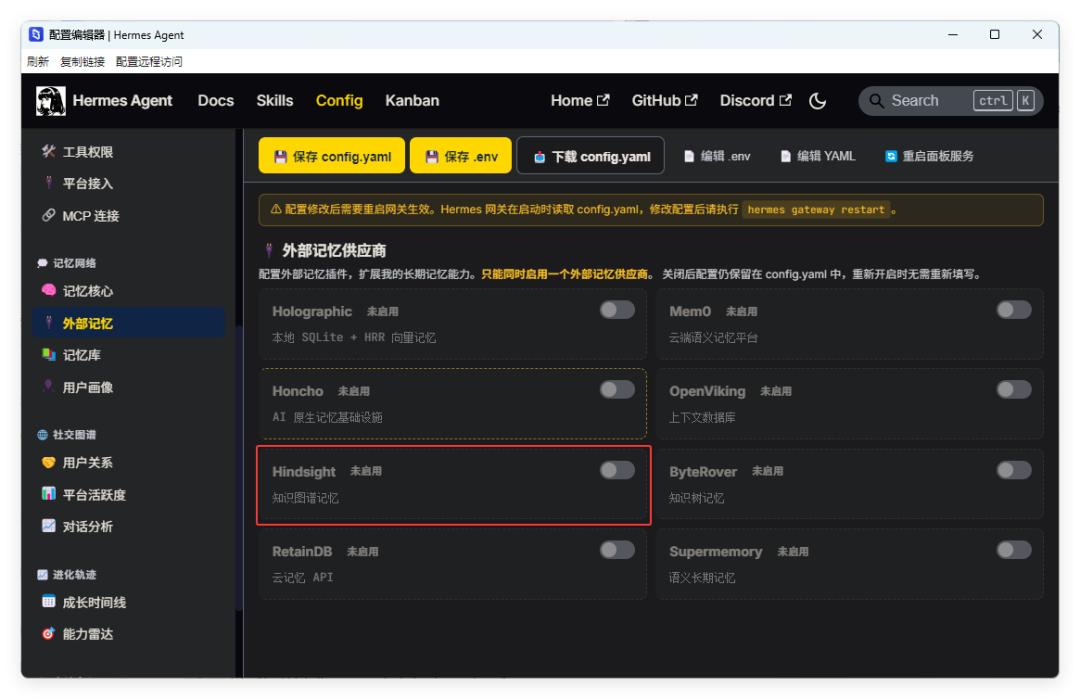Click the hermes gateway restart code text

pos(816,209)
